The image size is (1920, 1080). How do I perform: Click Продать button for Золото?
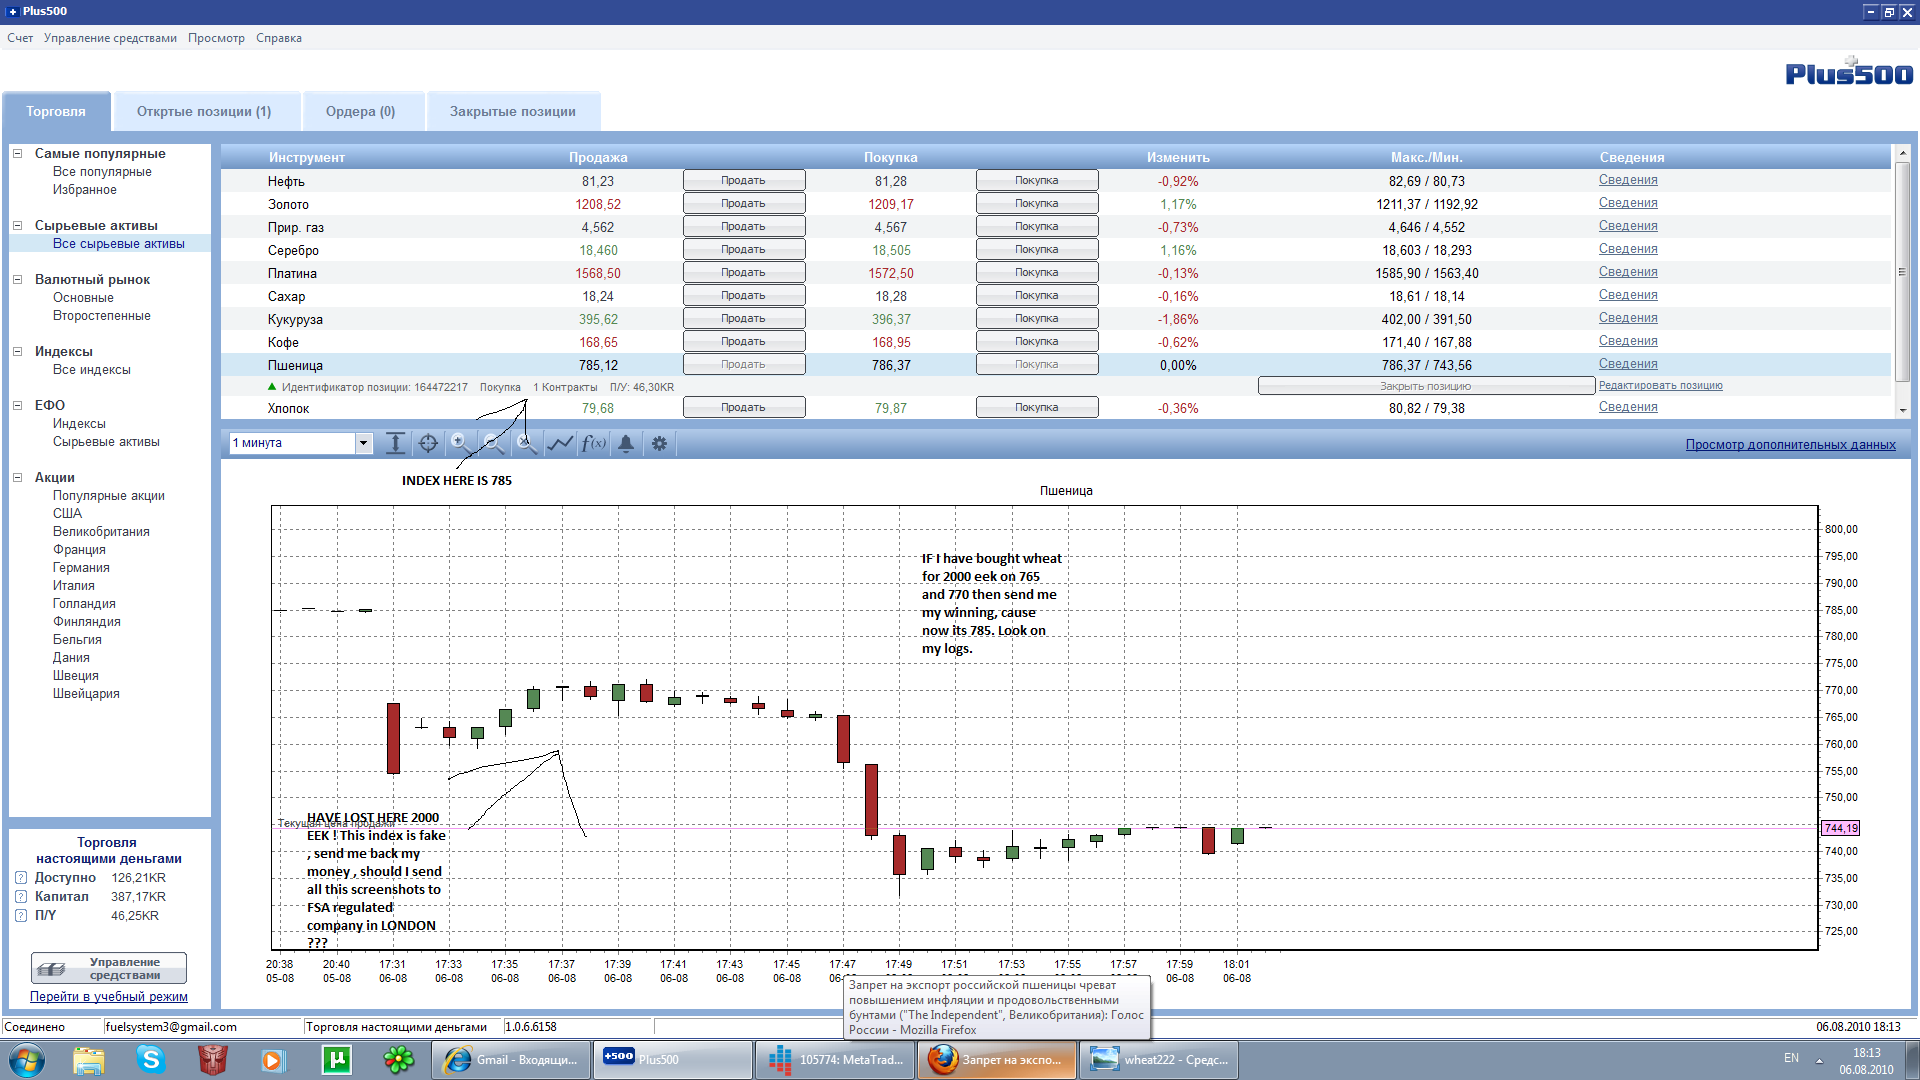(743, 204)
